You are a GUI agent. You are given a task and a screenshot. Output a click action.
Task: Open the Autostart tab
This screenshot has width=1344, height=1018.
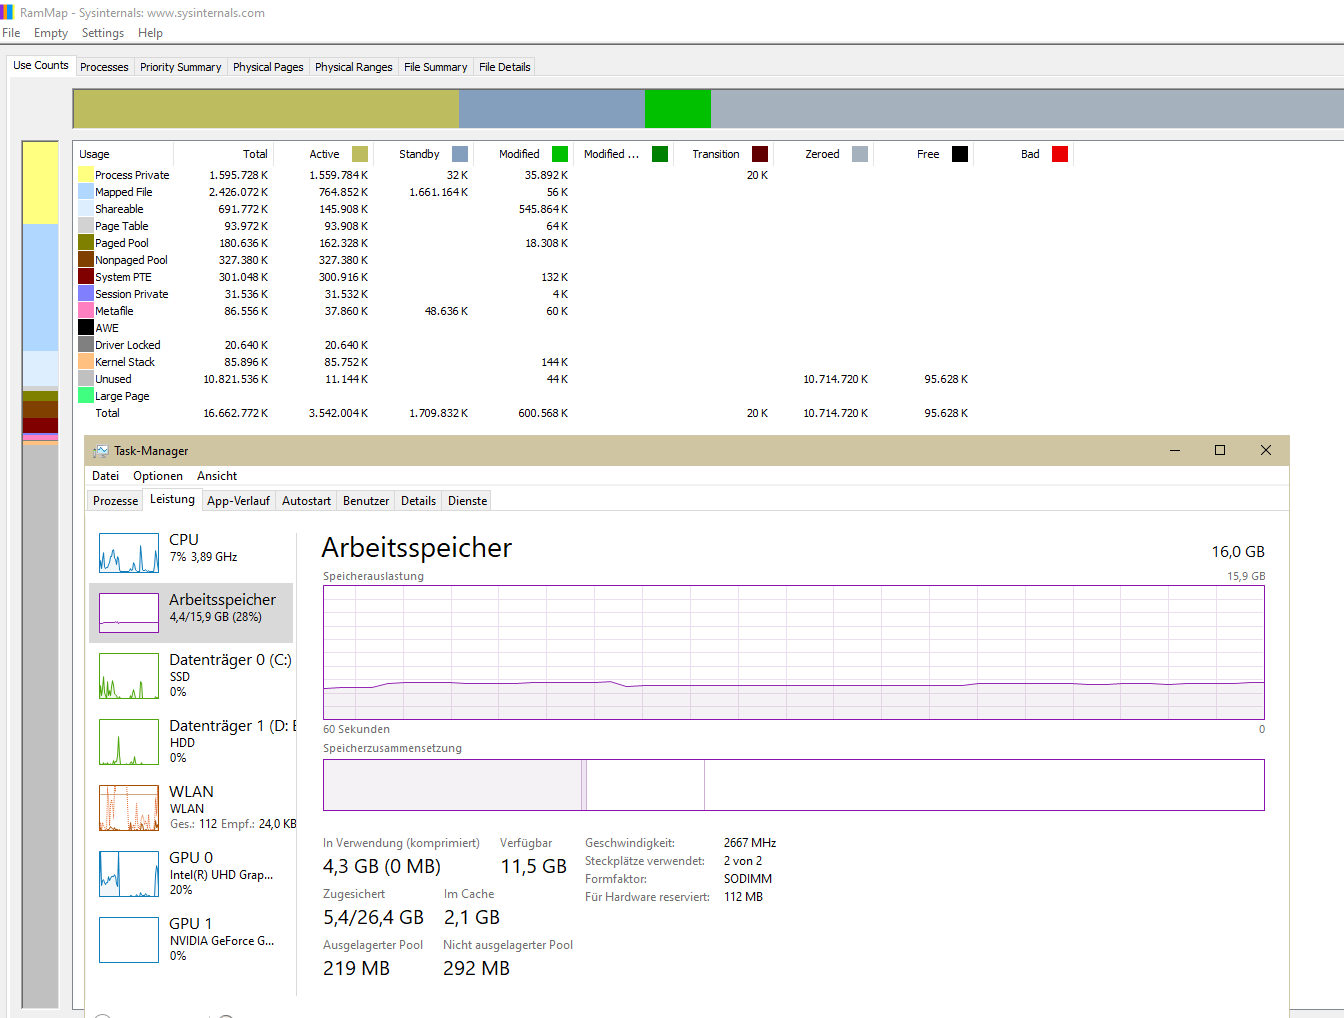(306, 501)
